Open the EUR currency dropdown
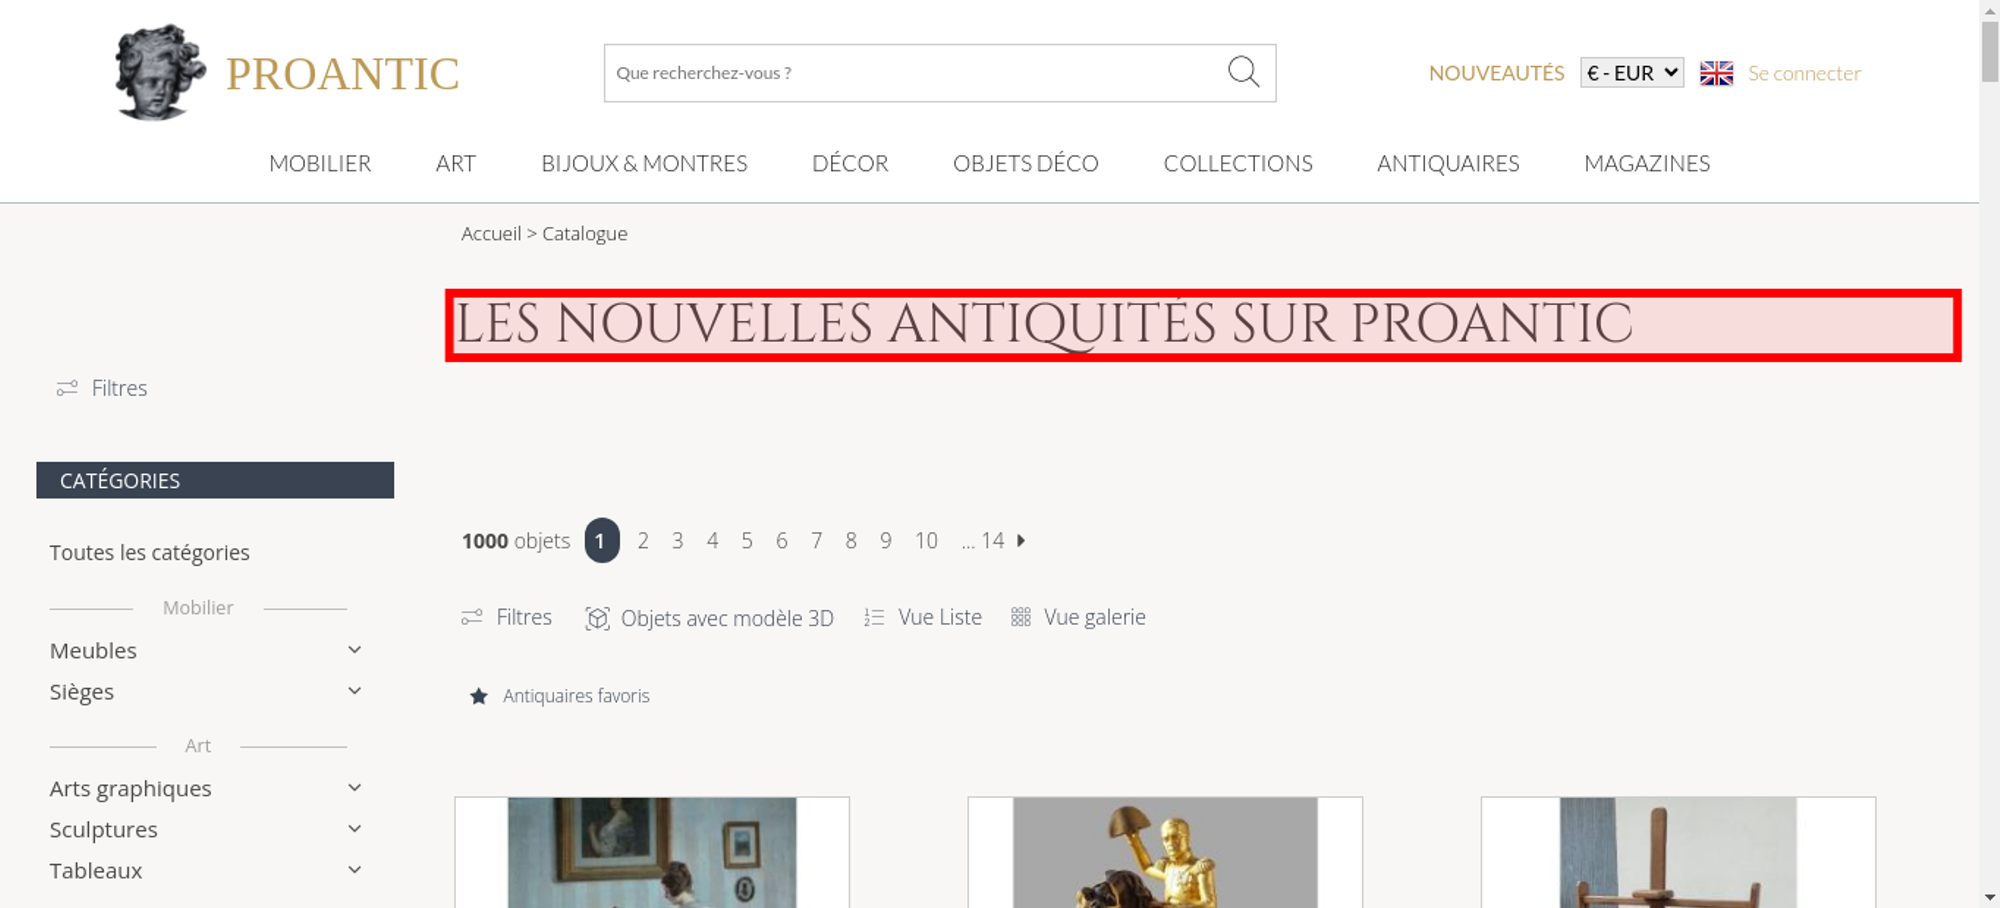The image size is (2000, 908). 1632,73
